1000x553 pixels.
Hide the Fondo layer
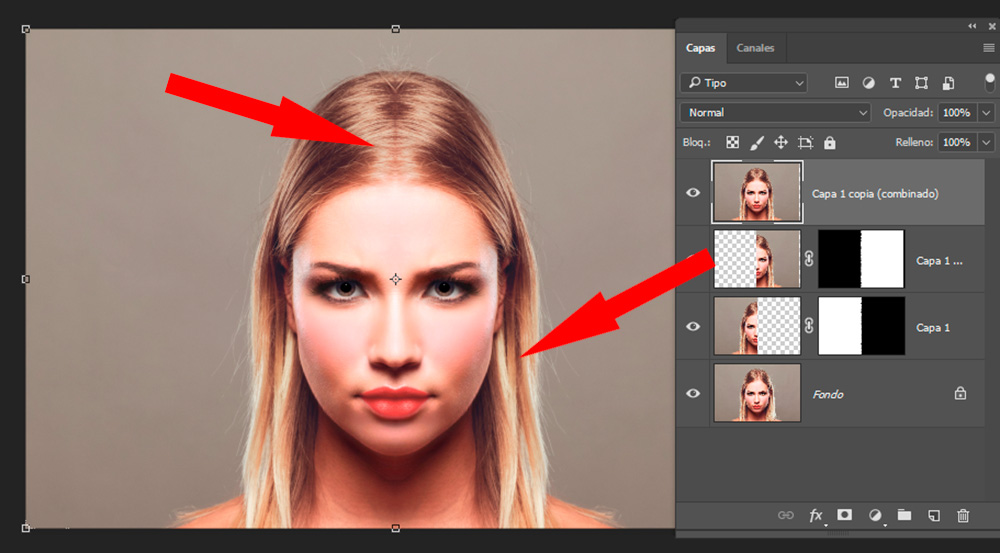pyautogui.click(x=693, y=393)
